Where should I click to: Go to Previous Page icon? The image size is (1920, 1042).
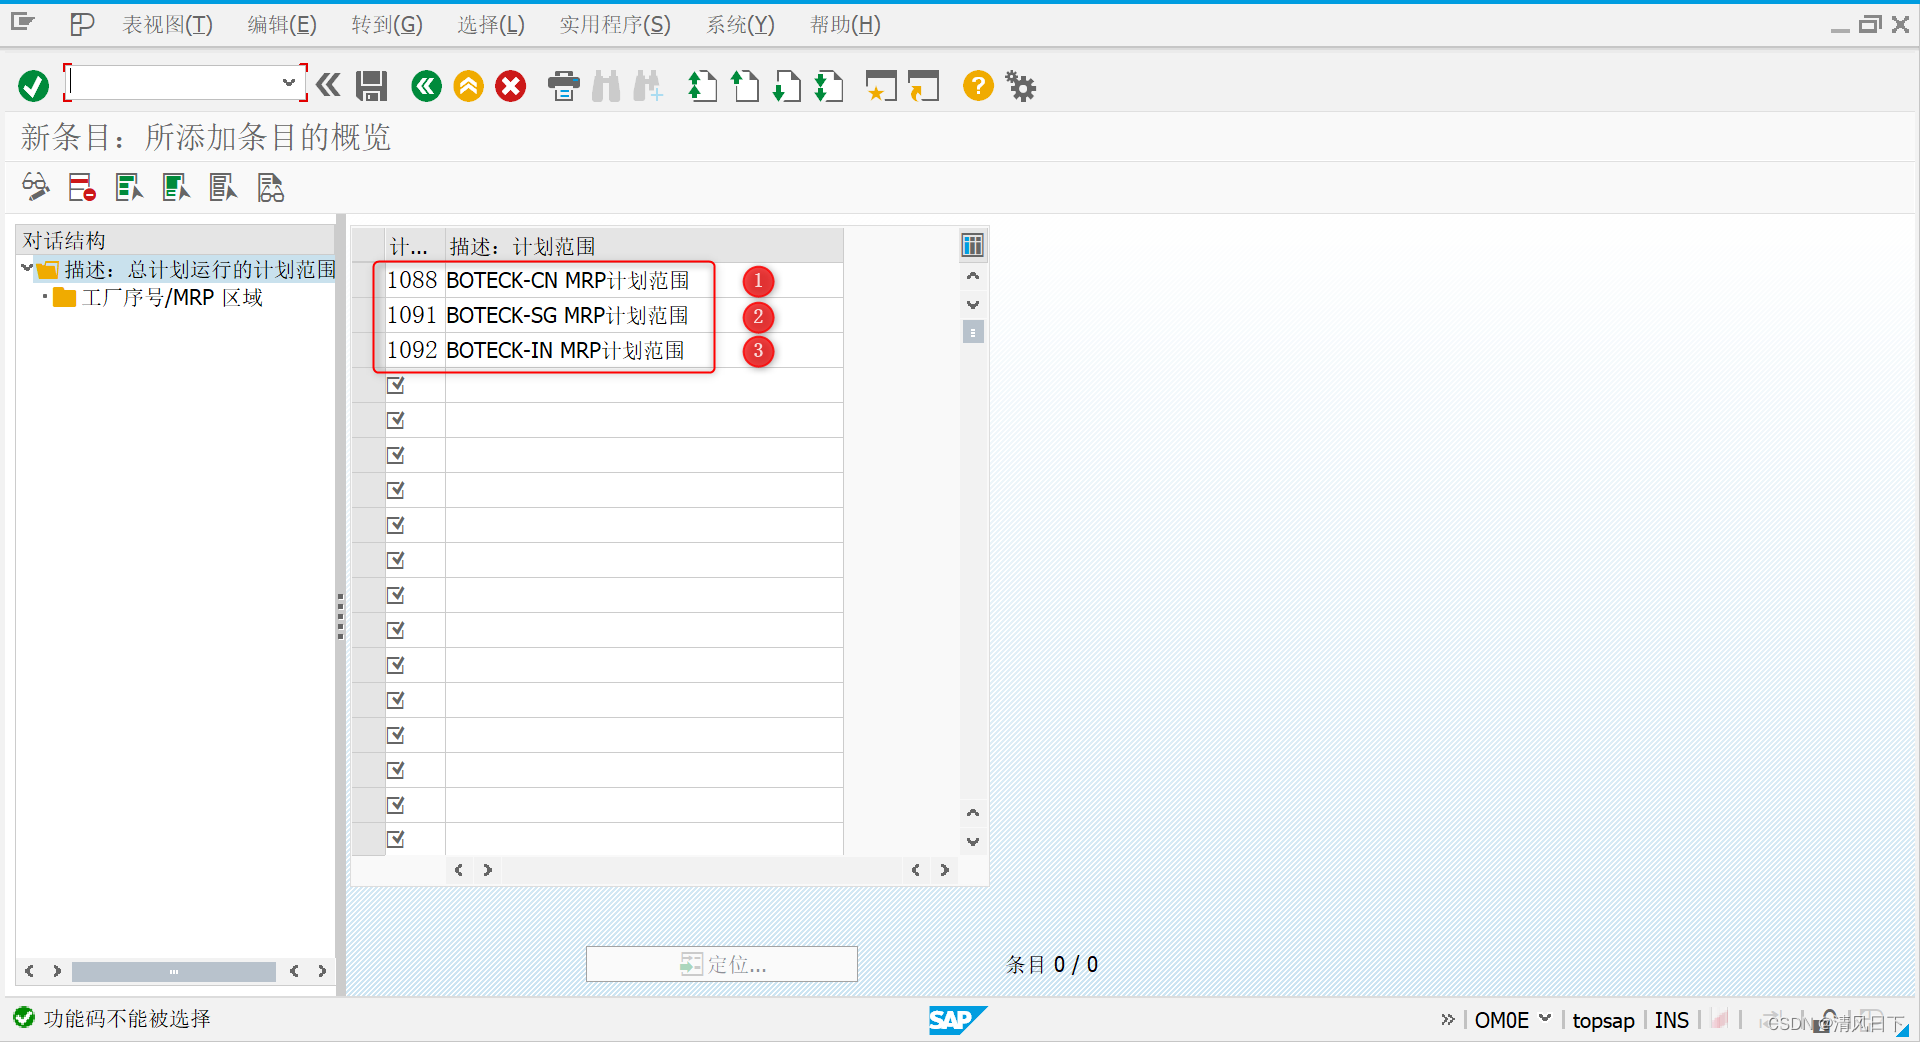click(745, 86)
